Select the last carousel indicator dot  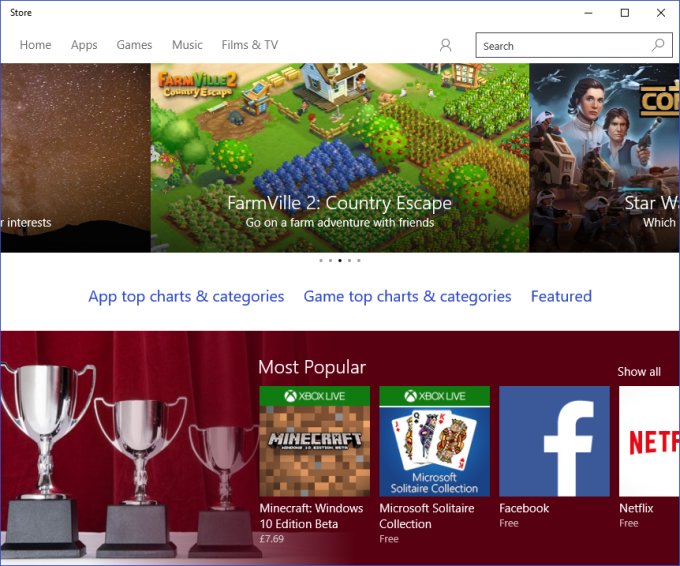coord(359,261)
